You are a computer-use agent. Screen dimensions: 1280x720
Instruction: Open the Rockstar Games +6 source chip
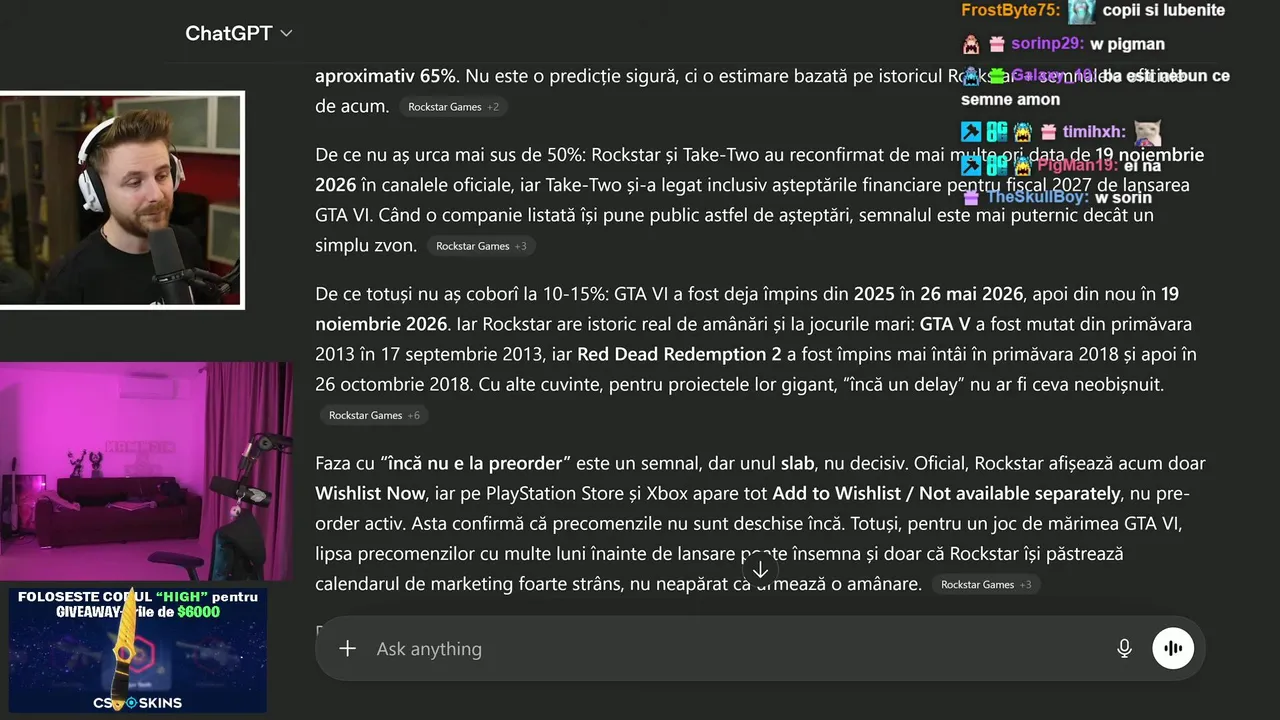[x=374, y=415]
